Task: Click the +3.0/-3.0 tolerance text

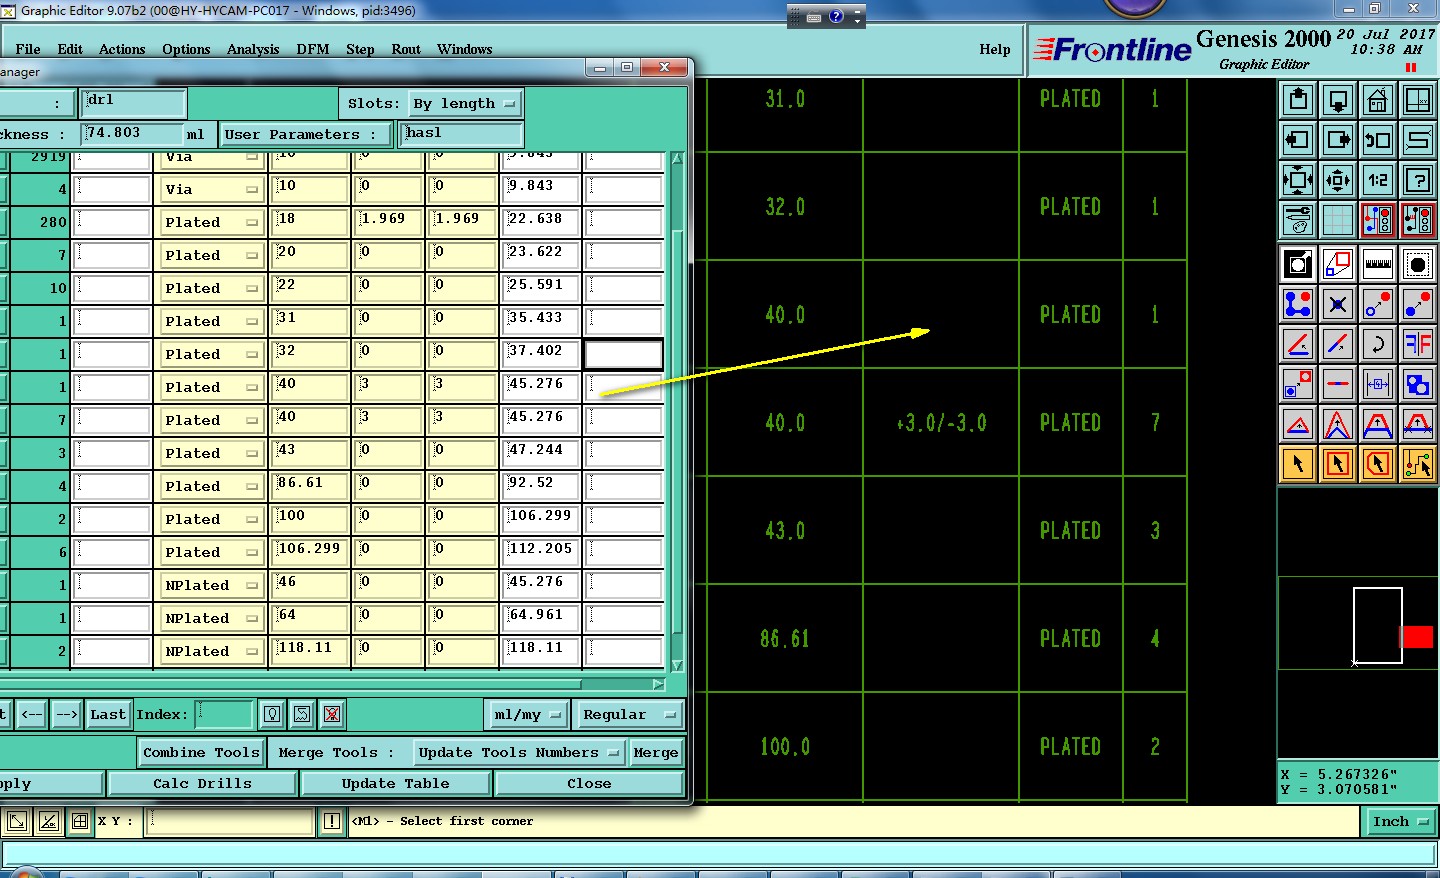Action: [941, 423]
